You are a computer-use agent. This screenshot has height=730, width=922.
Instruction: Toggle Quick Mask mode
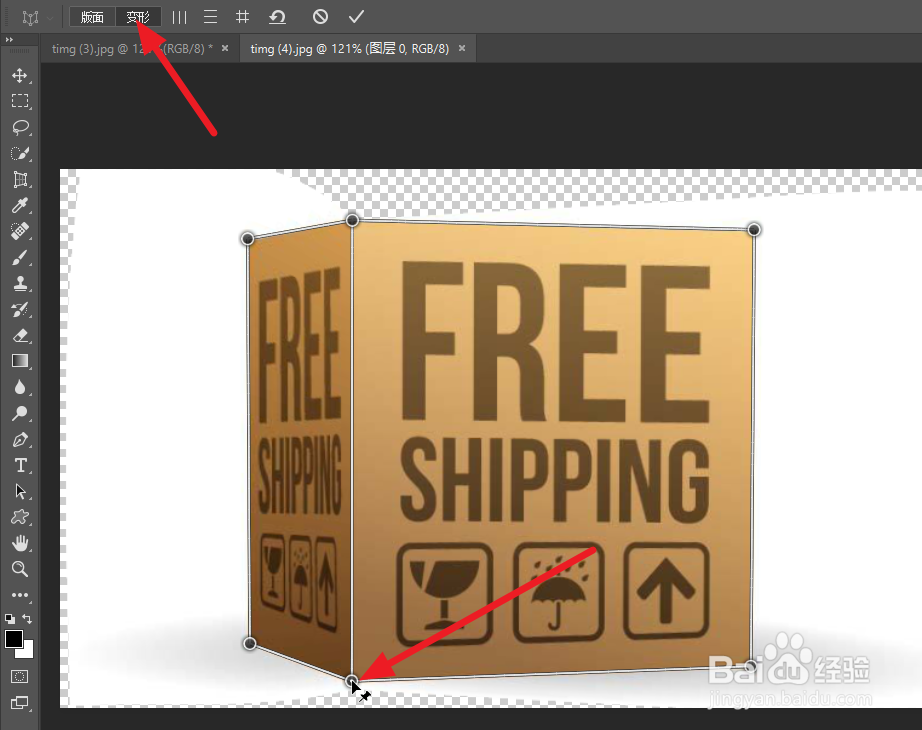tap(19, 676)
